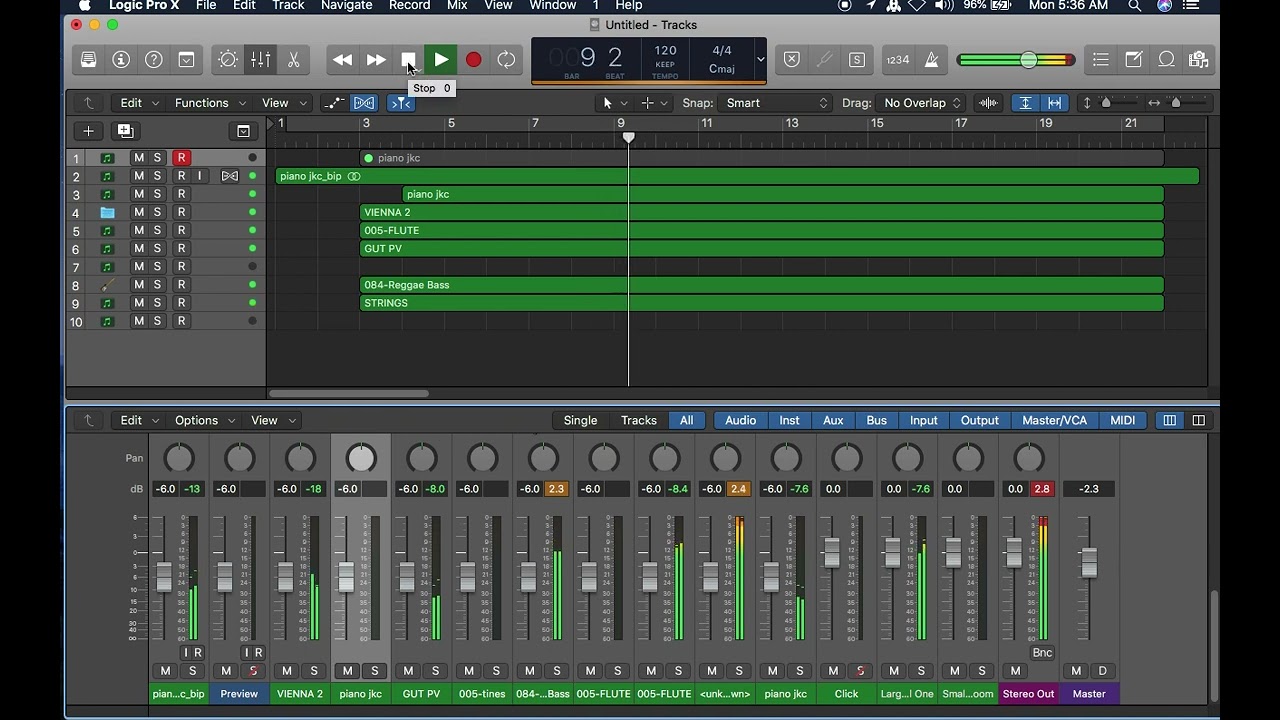Click the Forward transport button
This screenshot has height=720, width=1280.
(x=376, y=60)
